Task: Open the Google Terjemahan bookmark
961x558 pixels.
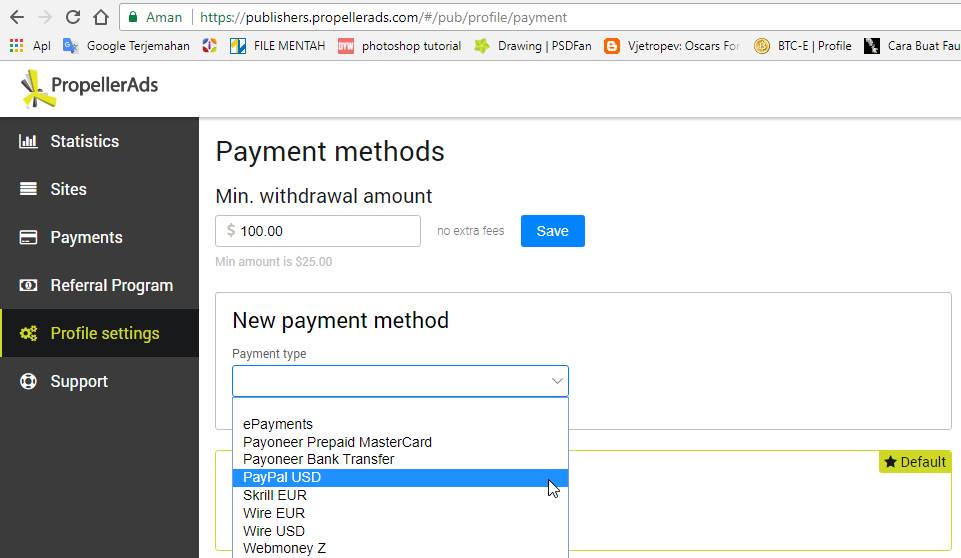Action: (126, 45)
